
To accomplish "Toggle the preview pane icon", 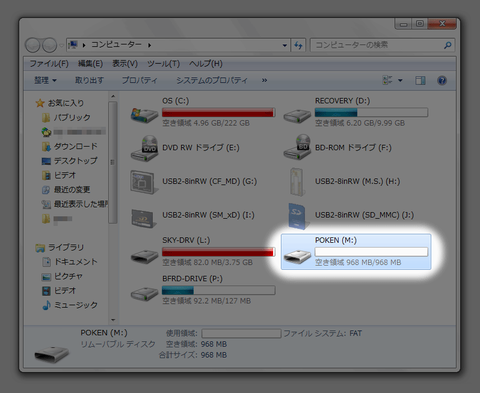I will tap(420, 80).
